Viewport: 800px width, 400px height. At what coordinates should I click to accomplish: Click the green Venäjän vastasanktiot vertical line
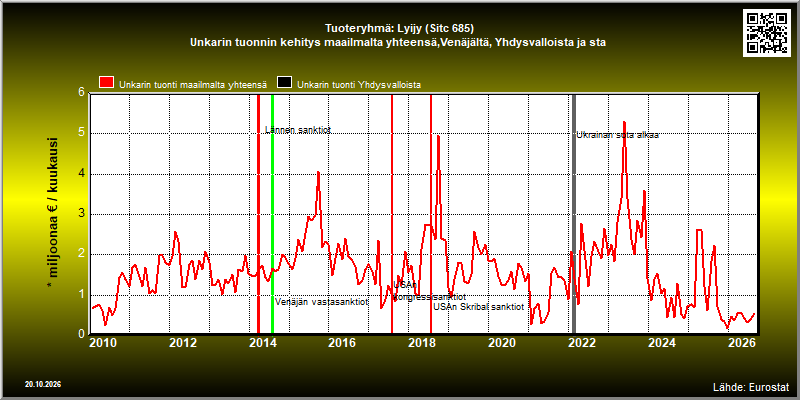[272, 214]
